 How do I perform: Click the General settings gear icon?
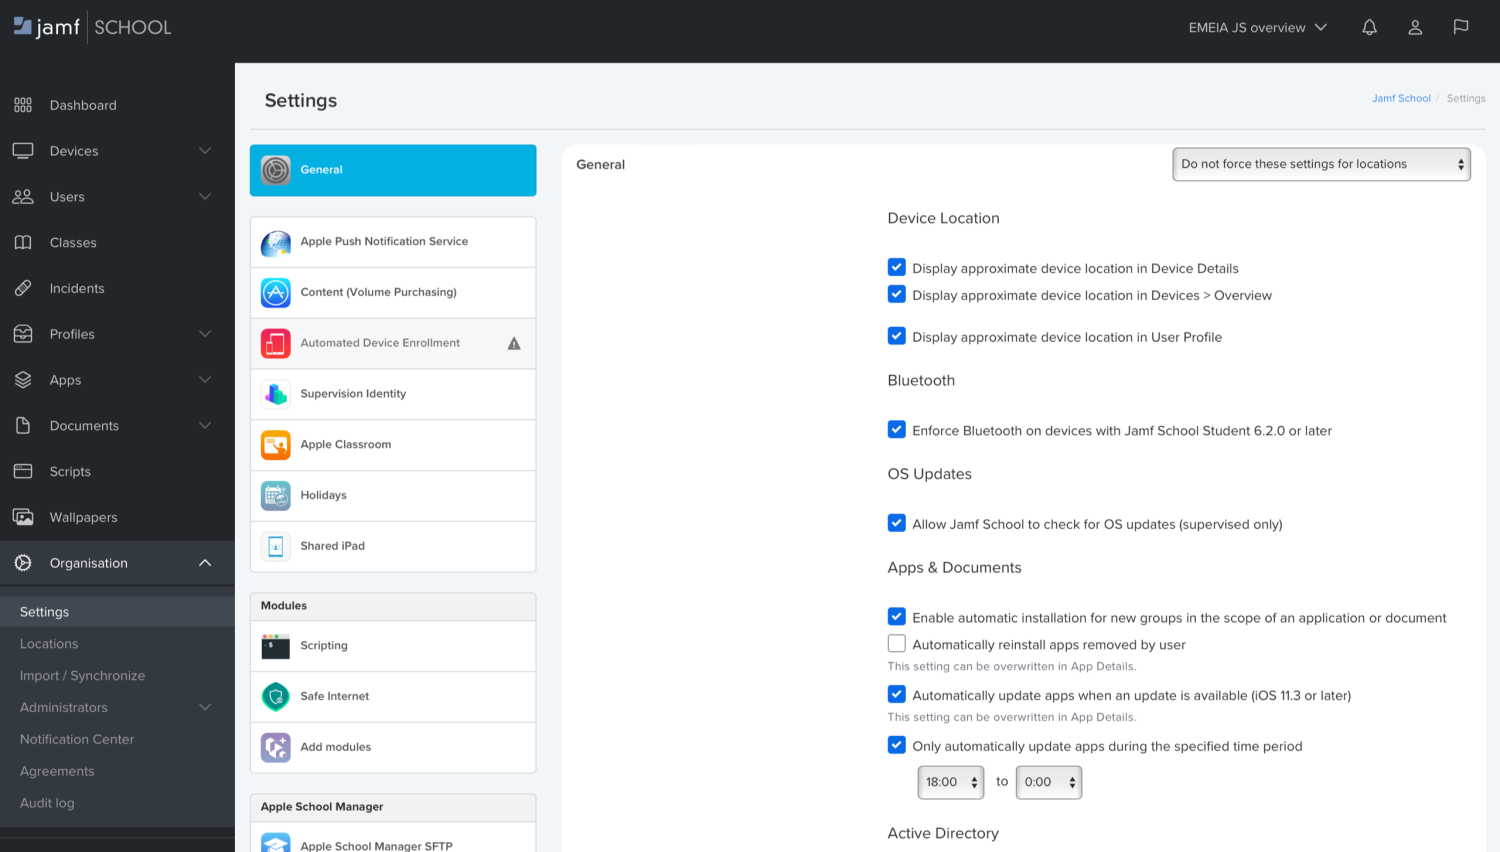(276, 170)
